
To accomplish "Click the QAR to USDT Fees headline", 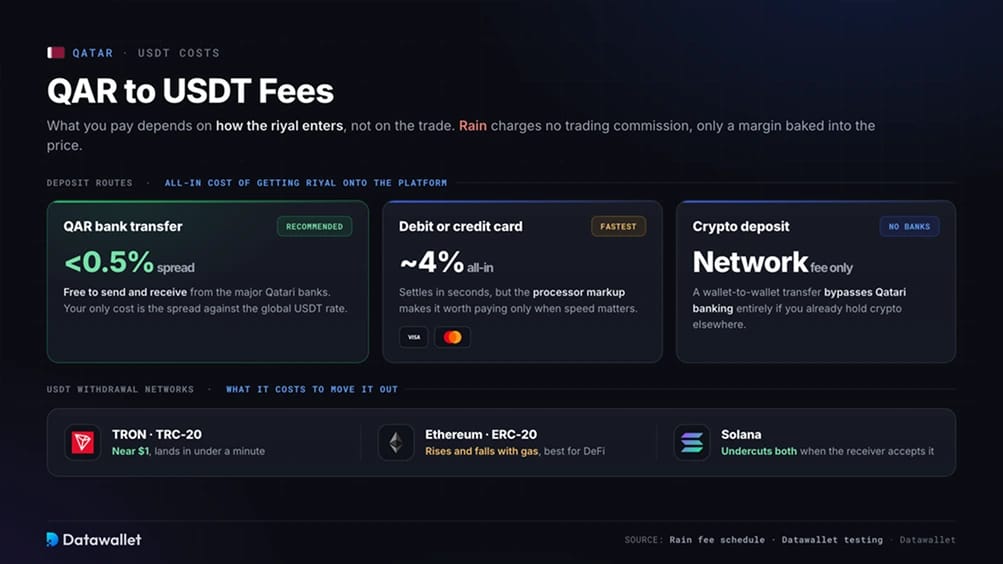I will [x=191, y=90].
